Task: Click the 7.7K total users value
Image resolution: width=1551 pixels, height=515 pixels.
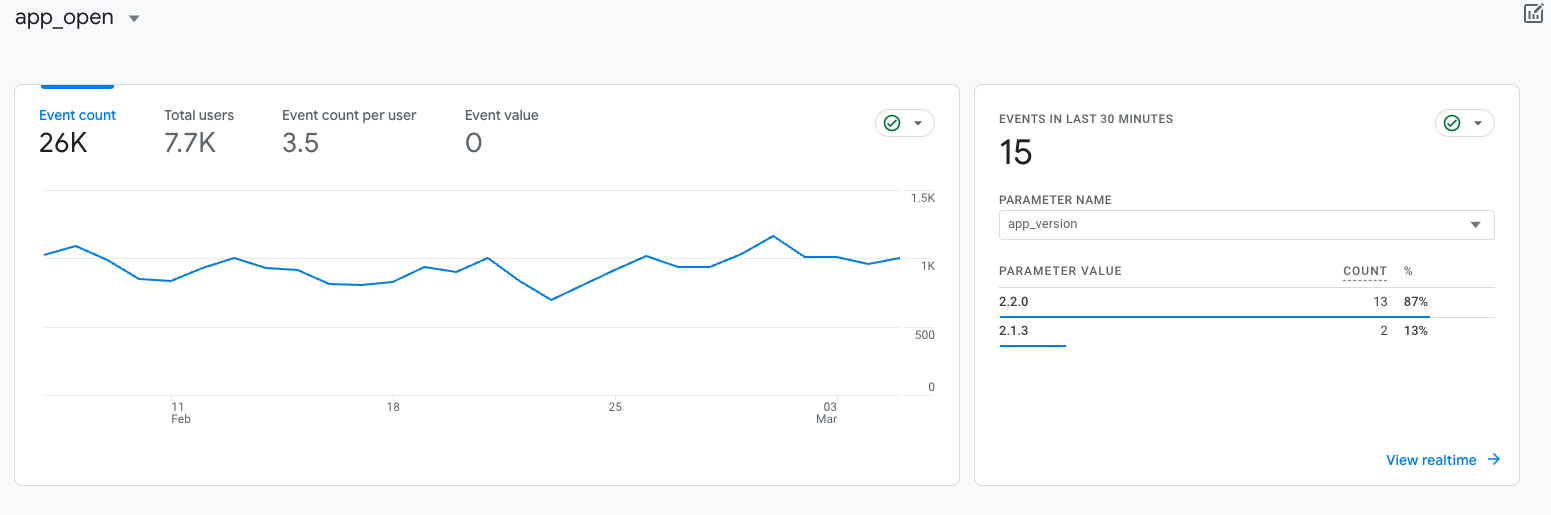Action: (x=190, y=143)
